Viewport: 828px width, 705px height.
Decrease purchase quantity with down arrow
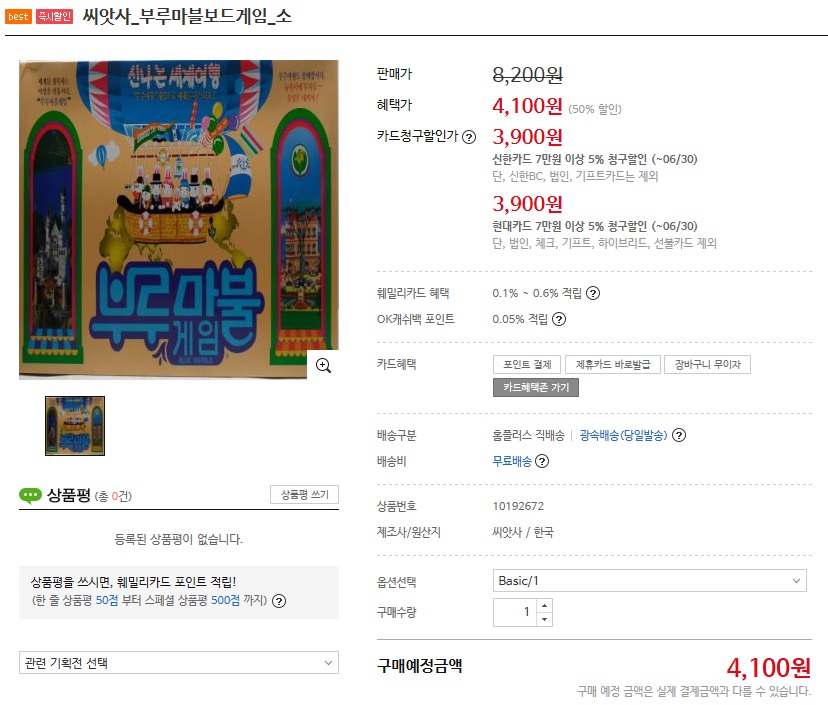[x=544, y=619]
